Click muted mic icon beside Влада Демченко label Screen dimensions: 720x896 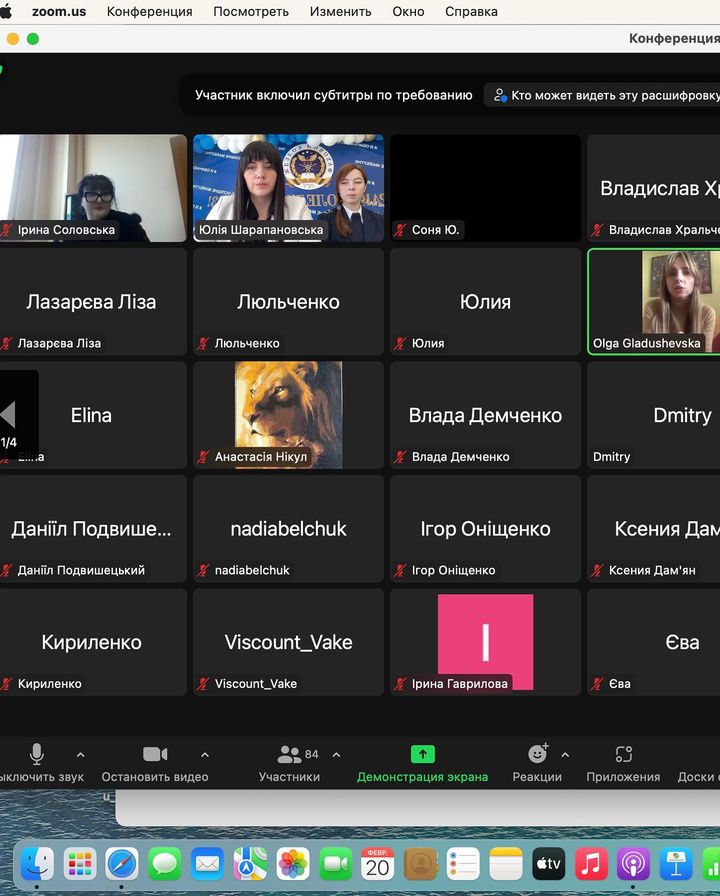point(401,457)
